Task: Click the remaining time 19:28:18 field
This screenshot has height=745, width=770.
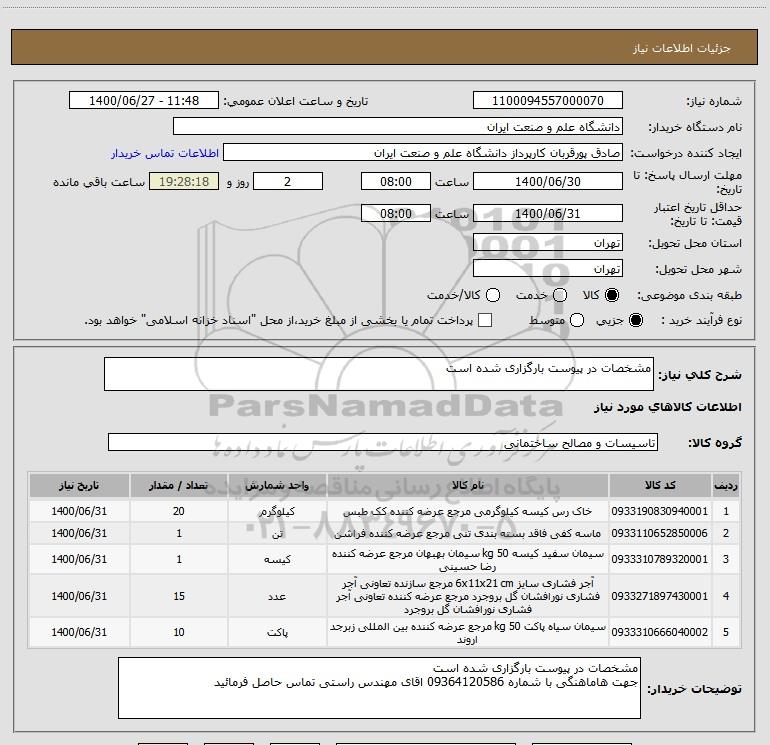Action: (184, 181)
